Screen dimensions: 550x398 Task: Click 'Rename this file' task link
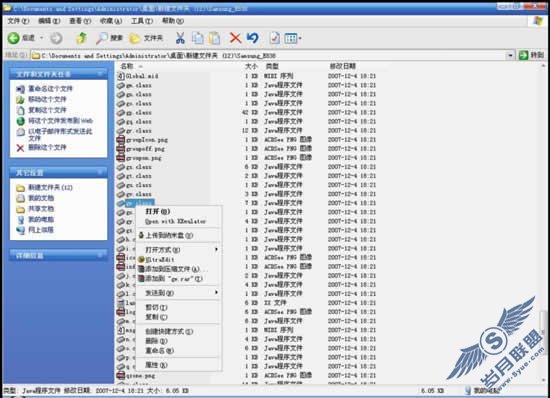point(50,89)
